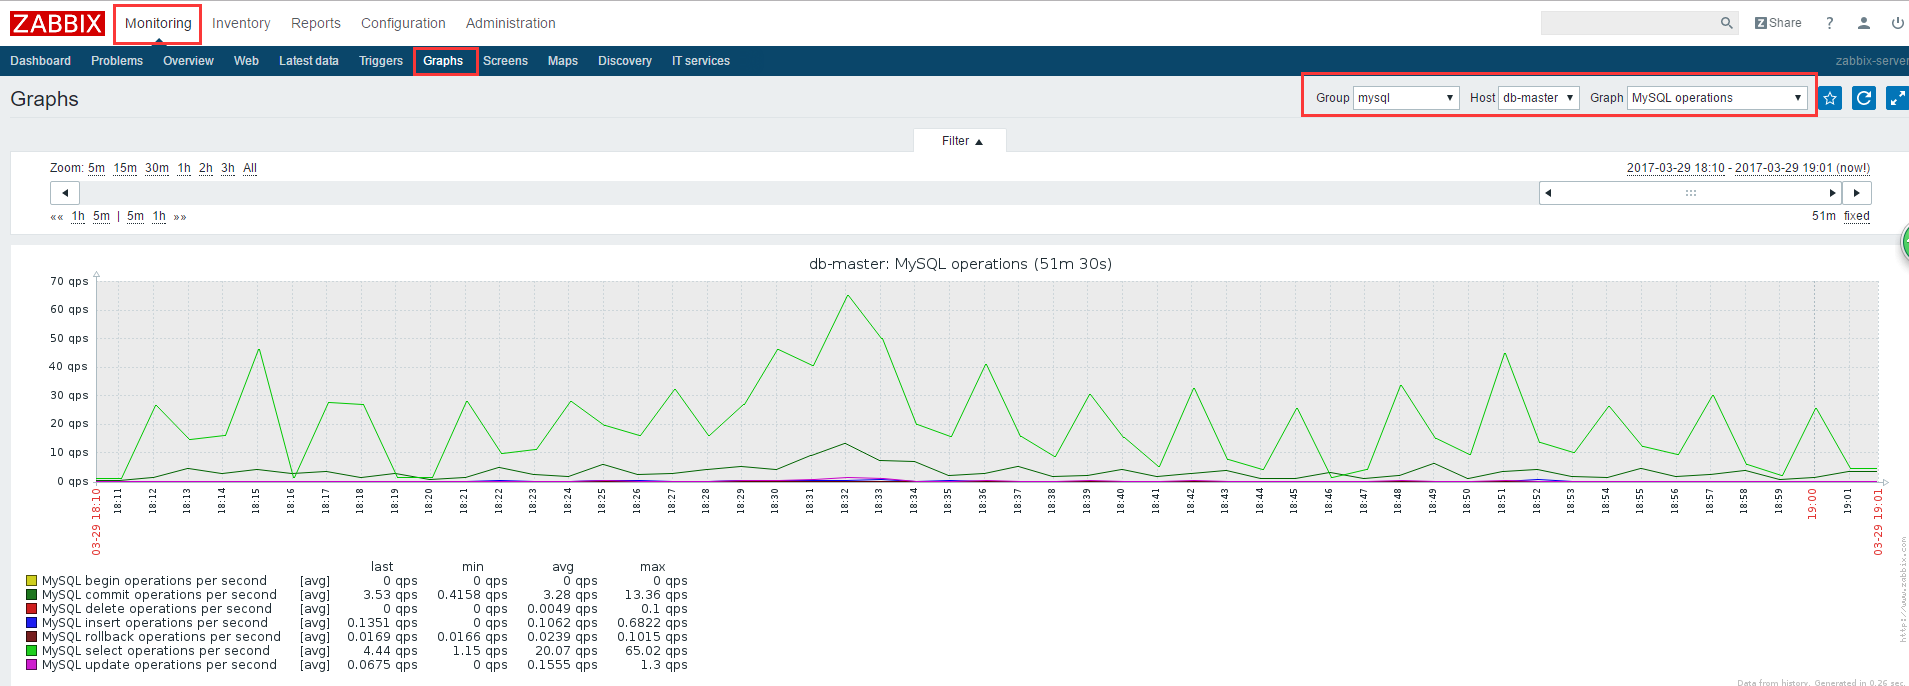Click the sign out power icon
The height and width of the screenshot is (686, 1909).
[x=1897, y=23]
